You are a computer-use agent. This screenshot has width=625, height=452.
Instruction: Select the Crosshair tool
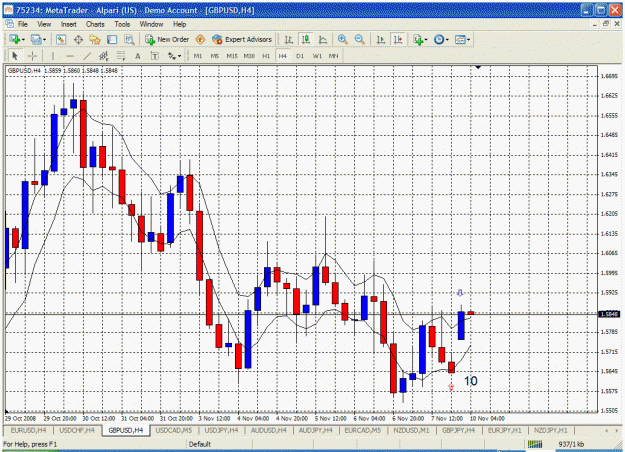(x=32, y=56)
